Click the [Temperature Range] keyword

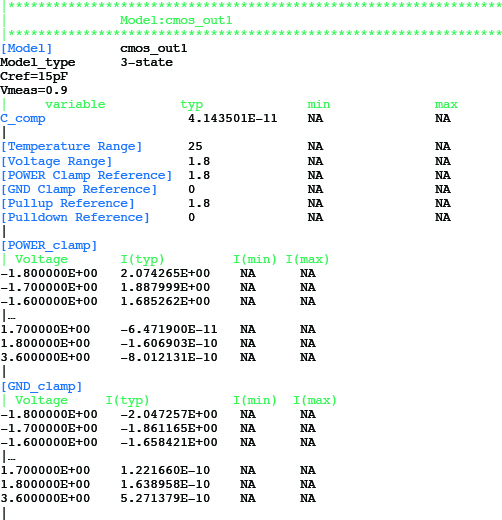point(71,147)
